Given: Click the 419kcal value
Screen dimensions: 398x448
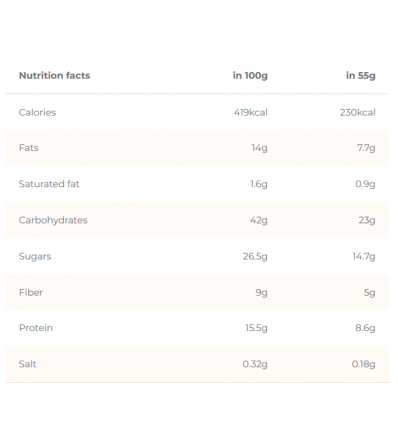Looking at the screenshot, I should pos(251,112).
